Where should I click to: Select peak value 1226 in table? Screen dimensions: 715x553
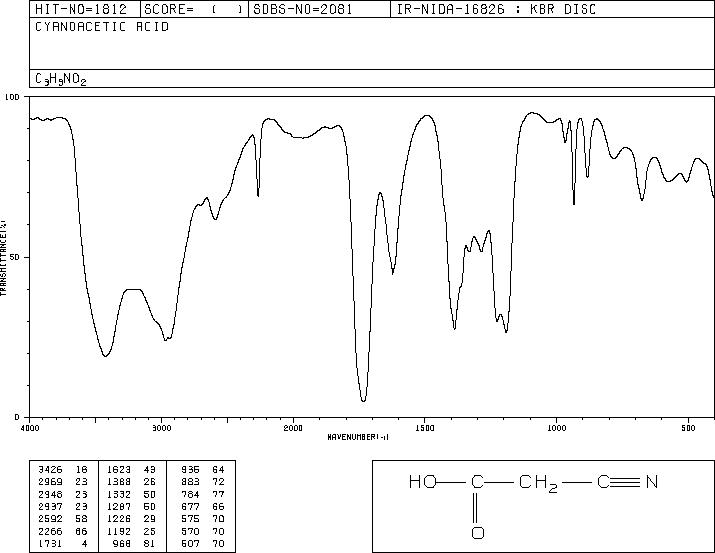pos(119,519)
